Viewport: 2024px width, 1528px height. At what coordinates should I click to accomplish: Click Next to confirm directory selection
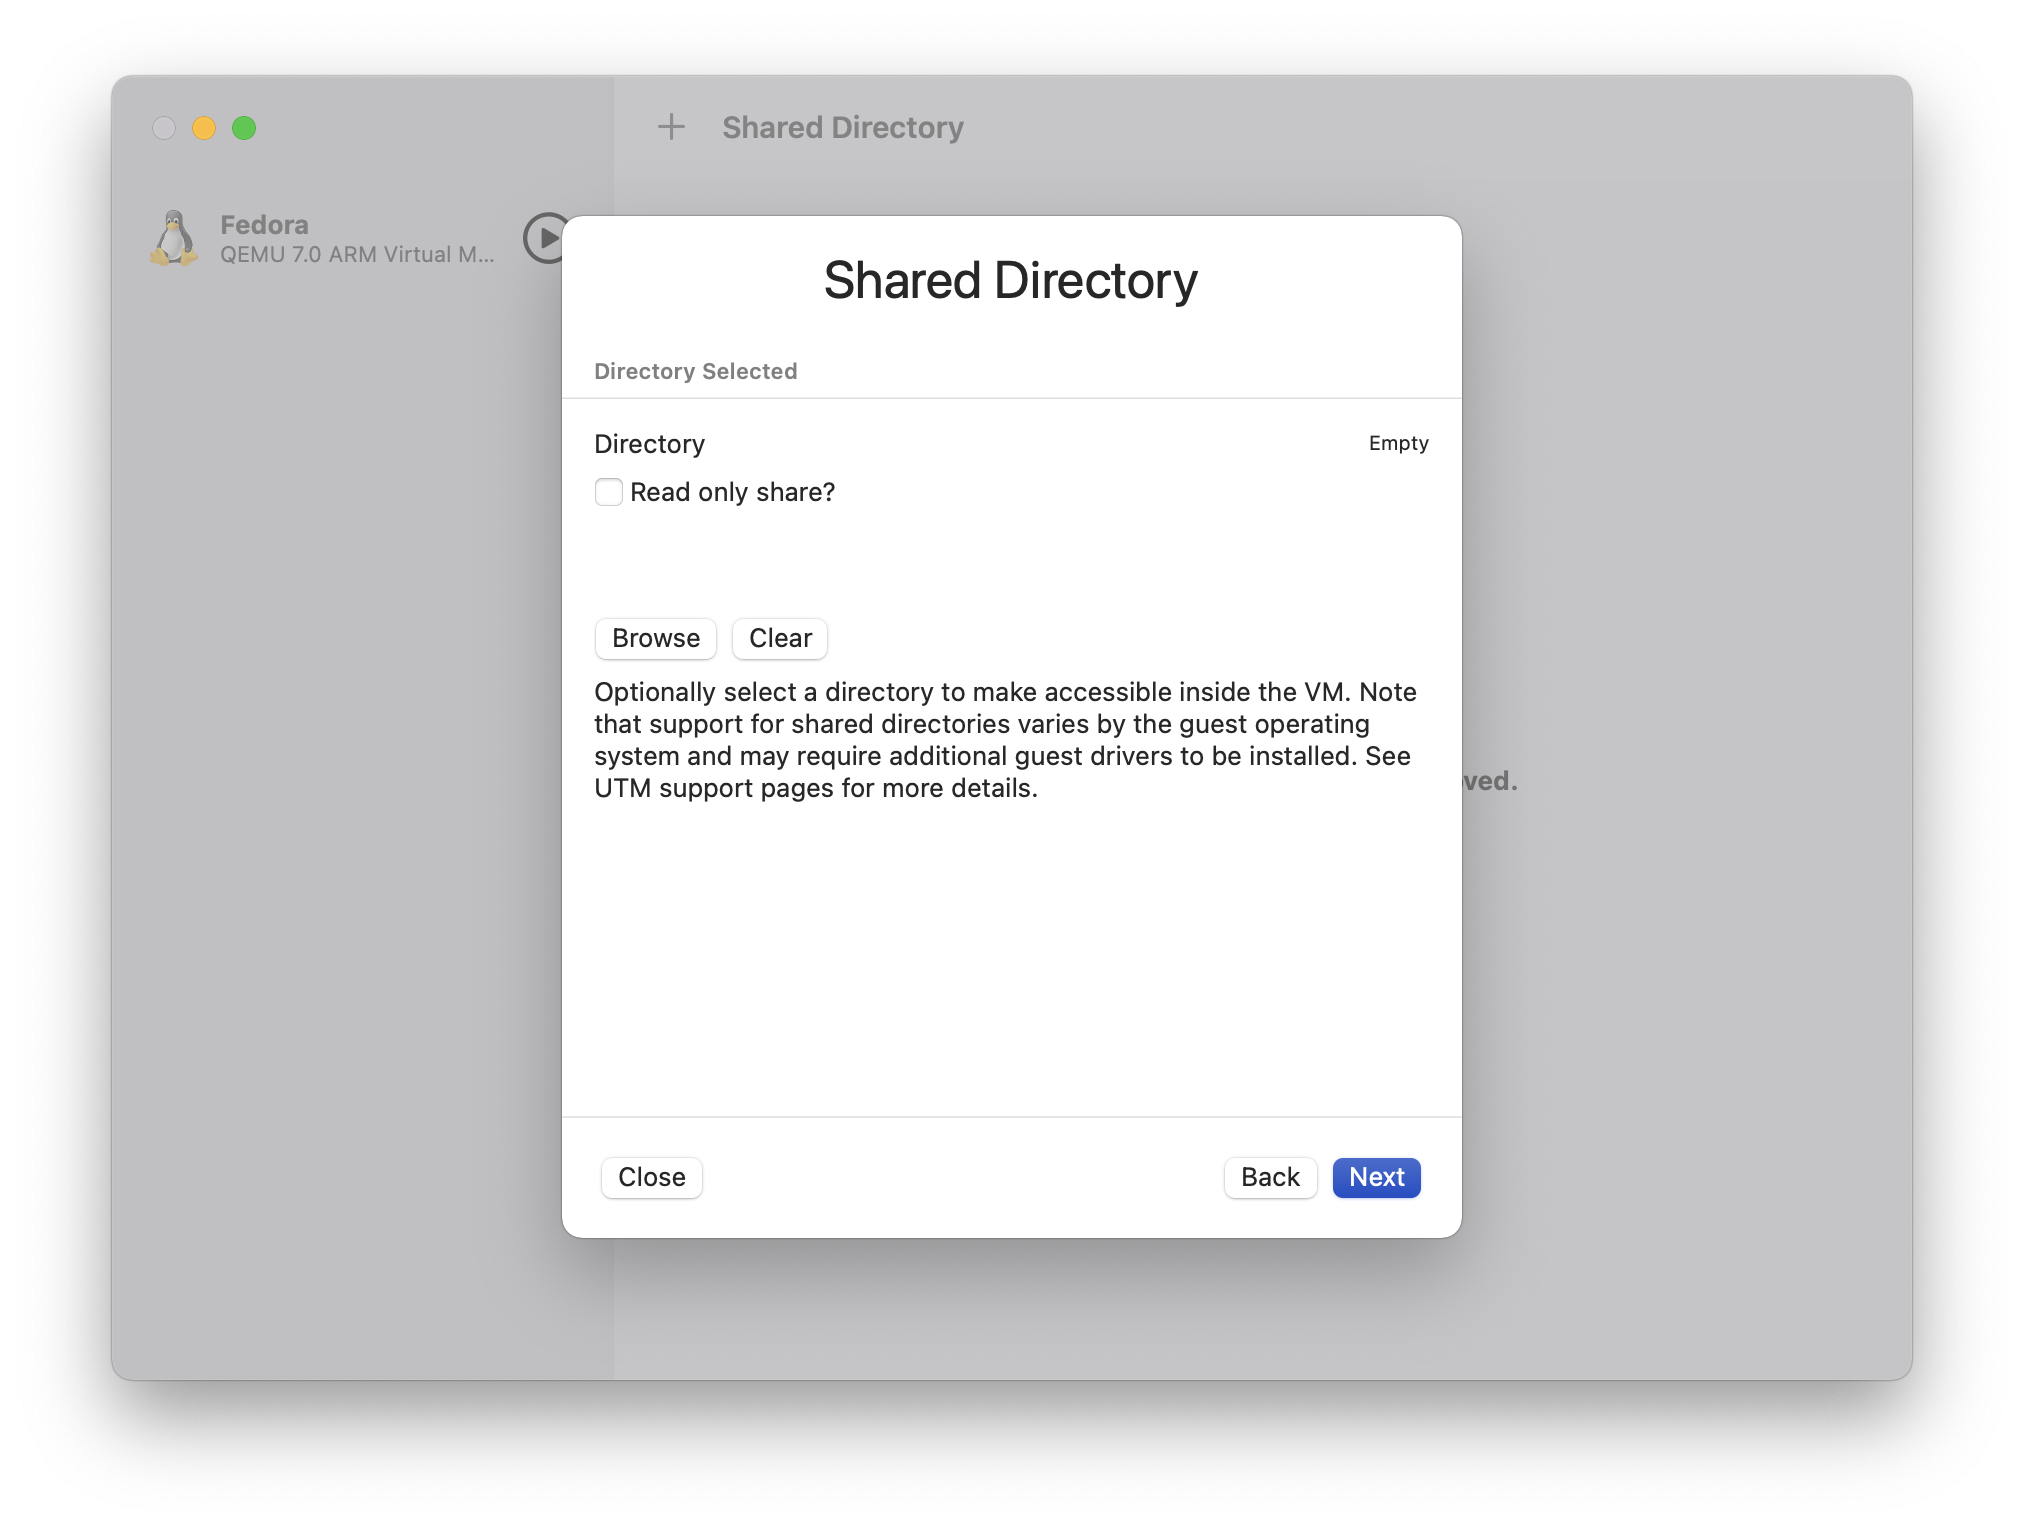coord(1376,1176)
